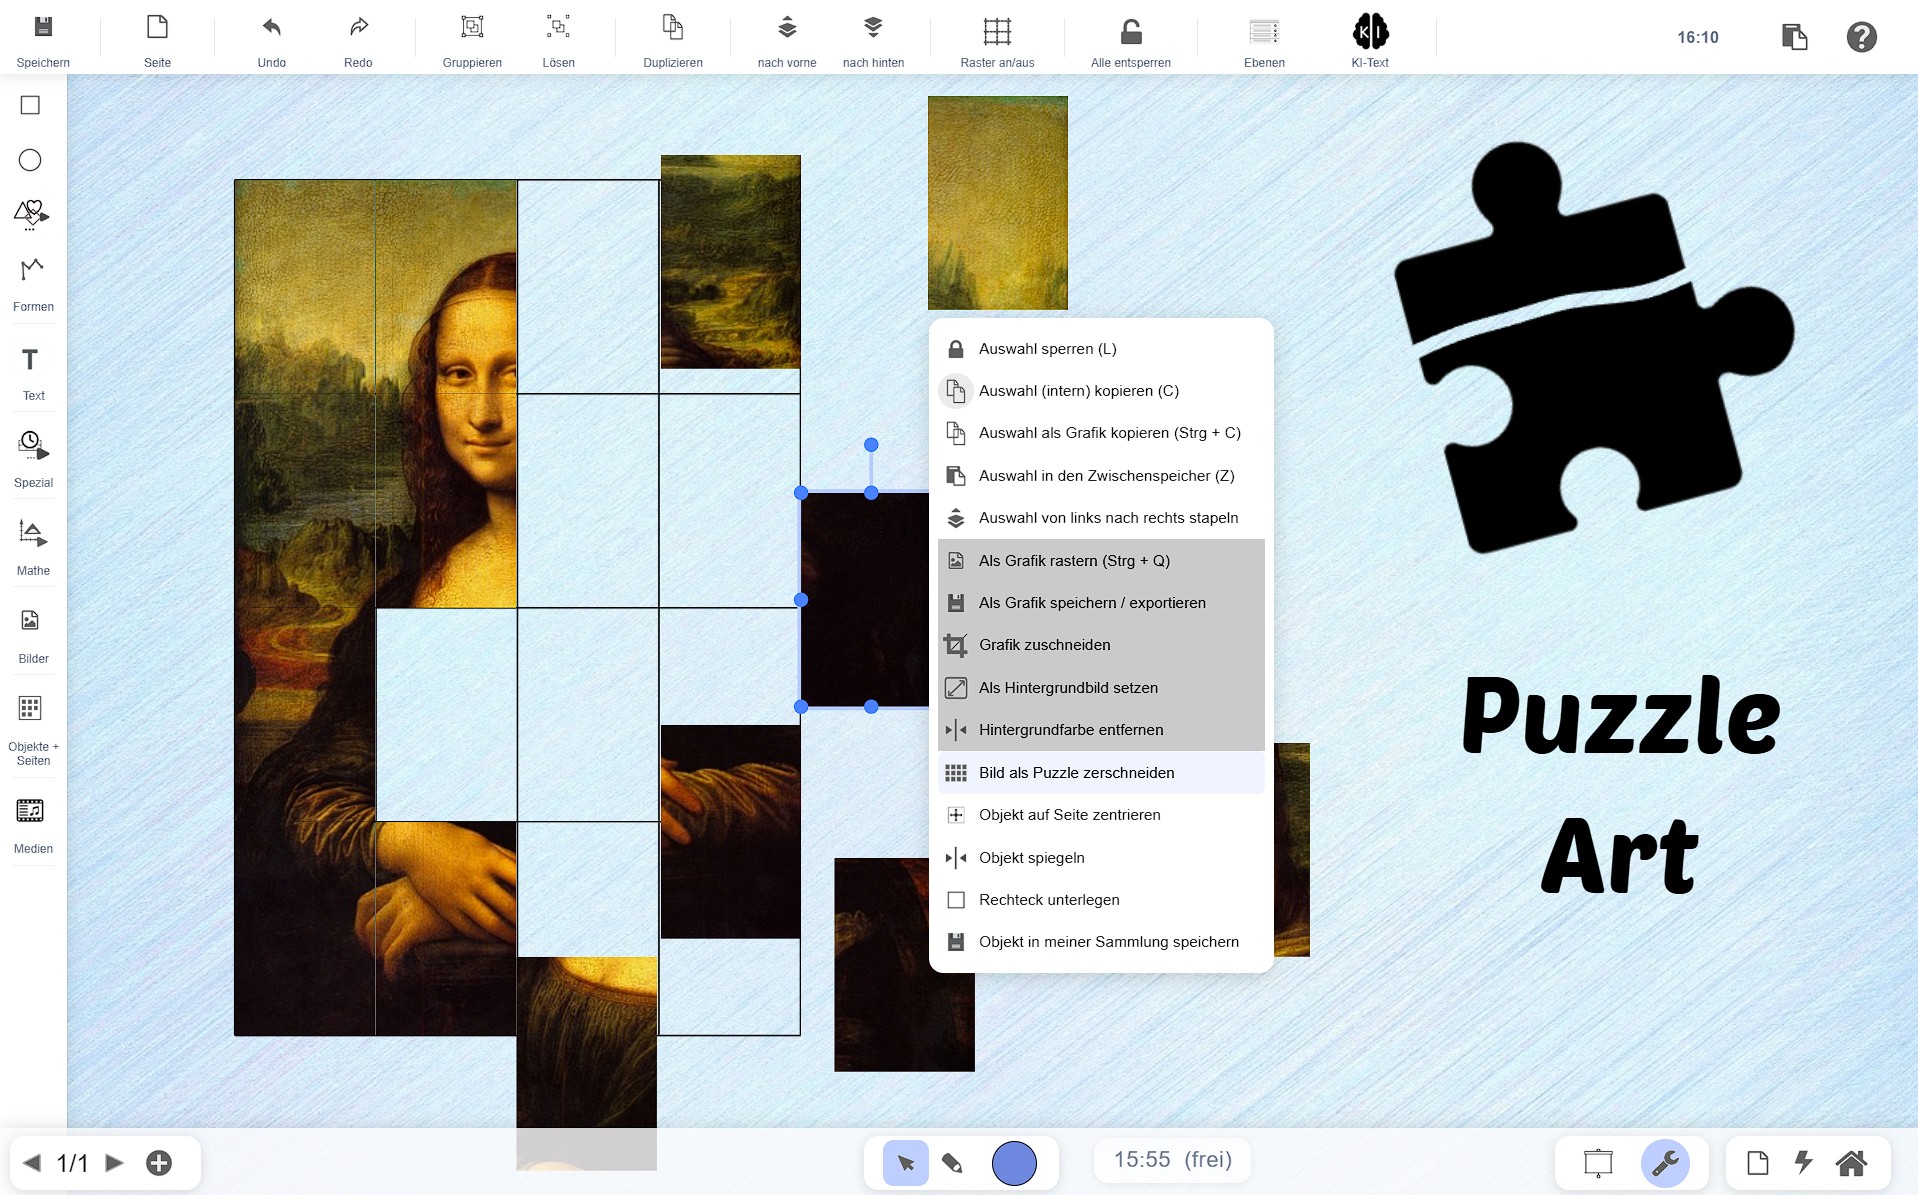Select the landscape puzzle piece beside the grid
This screenshot has height=1195, width=1918.
(x=731, y=262)
